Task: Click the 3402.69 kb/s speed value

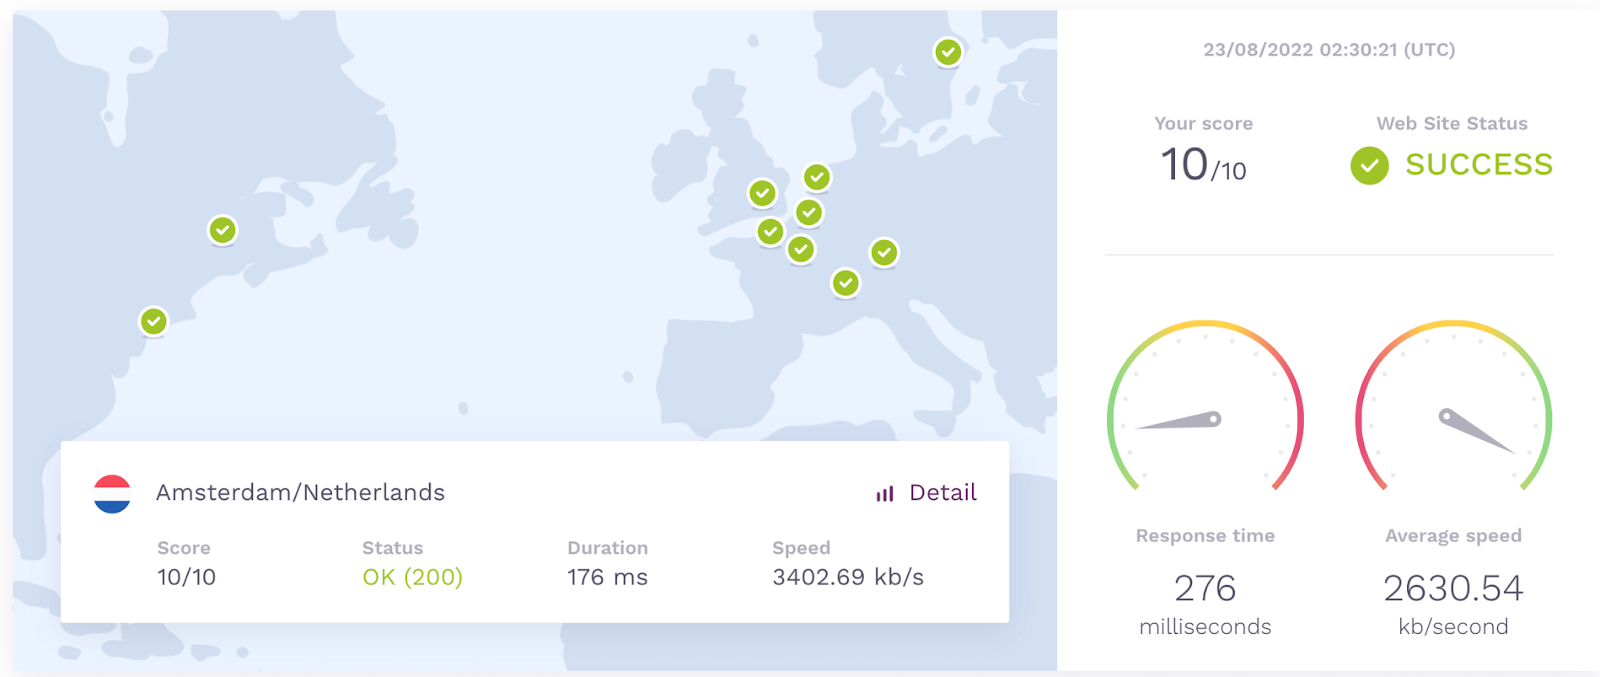Action: tap(848, 577)
